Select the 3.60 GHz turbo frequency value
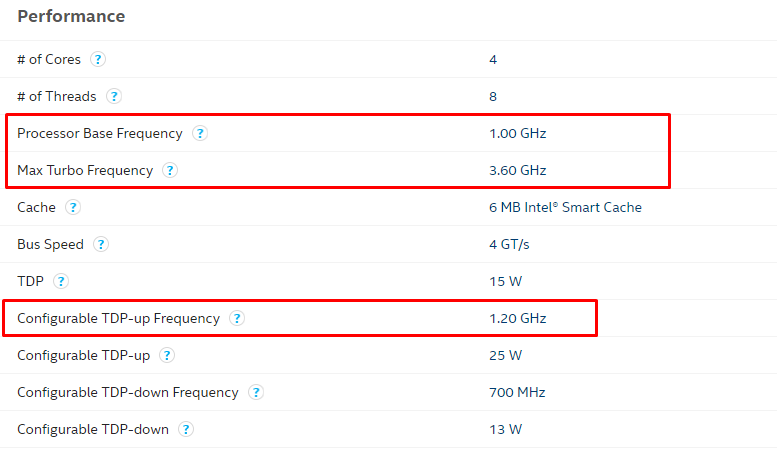The image size is (777, 449). click(517, 170)
